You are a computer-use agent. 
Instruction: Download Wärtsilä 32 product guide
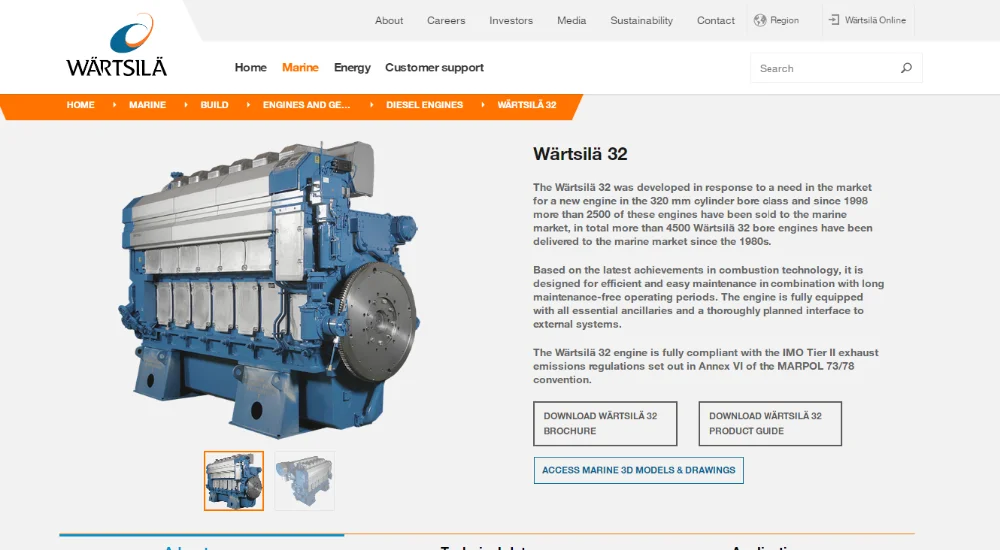pos(770,423)
